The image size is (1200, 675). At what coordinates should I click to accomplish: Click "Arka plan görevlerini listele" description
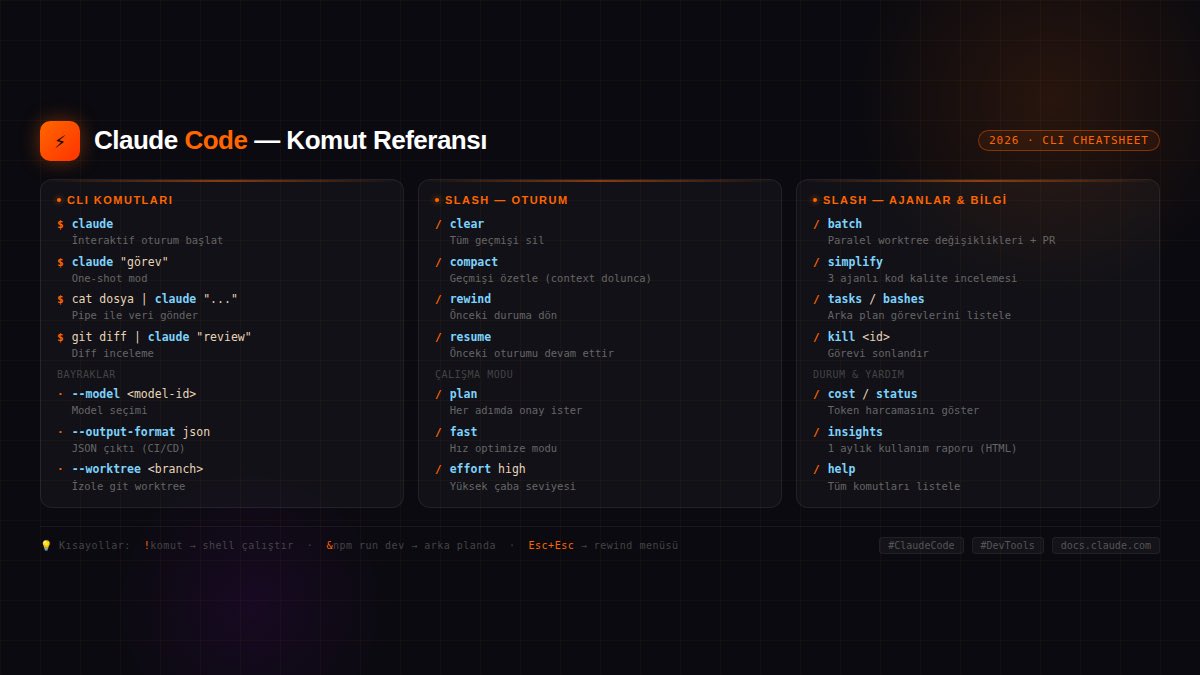(x=919, y=316)
